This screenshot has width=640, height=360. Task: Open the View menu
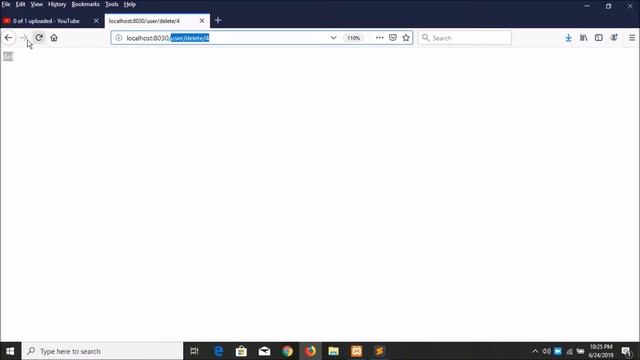coord(37,4)
